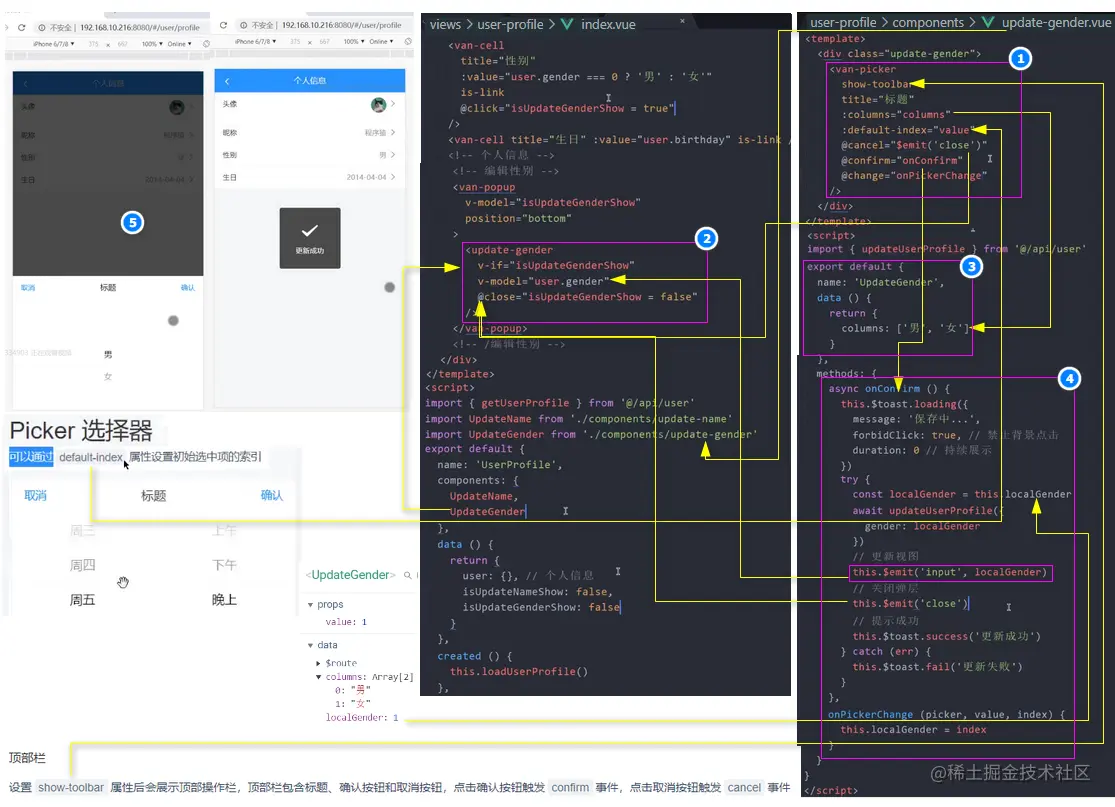
Task: Open the 昵称 row showing 程序猿
Action: click(x=310, y=132)
